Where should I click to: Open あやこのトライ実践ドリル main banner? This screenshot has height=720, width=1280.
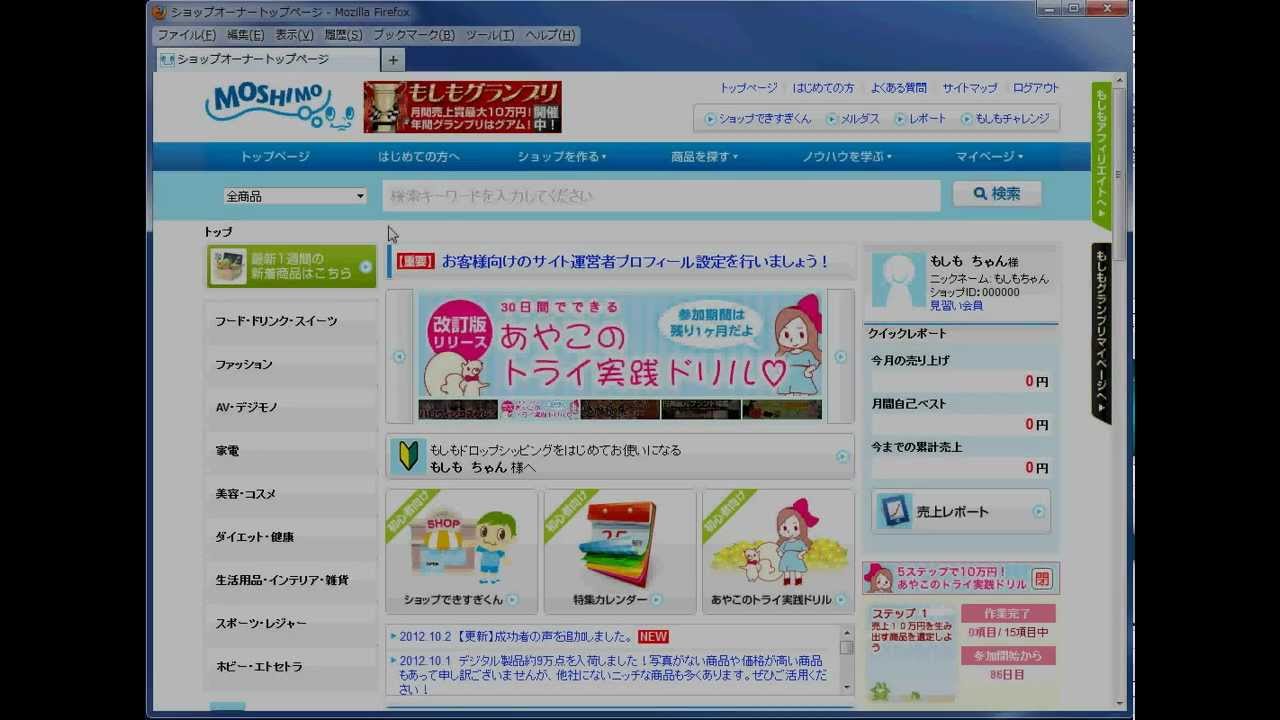tap(620, 345)
